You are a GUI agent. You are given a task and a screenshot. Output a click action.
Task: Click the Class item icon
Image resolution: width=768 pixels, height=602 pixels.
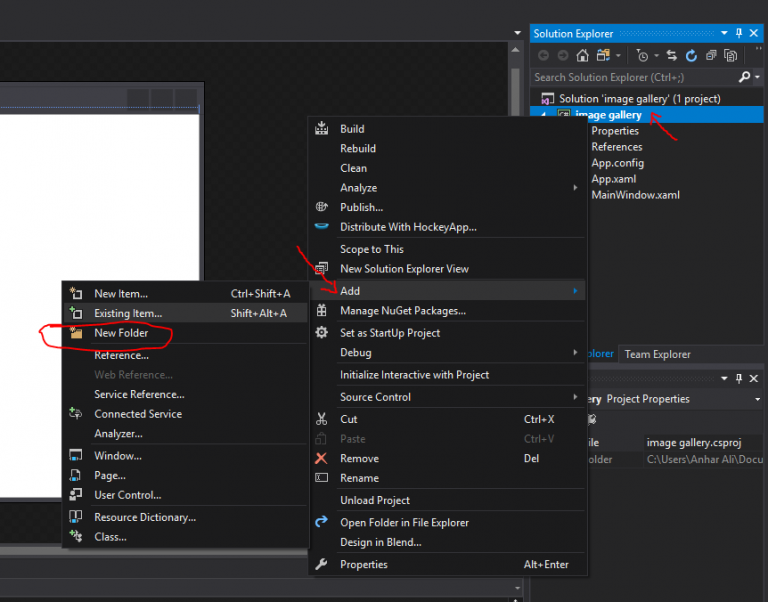[76, 536]
